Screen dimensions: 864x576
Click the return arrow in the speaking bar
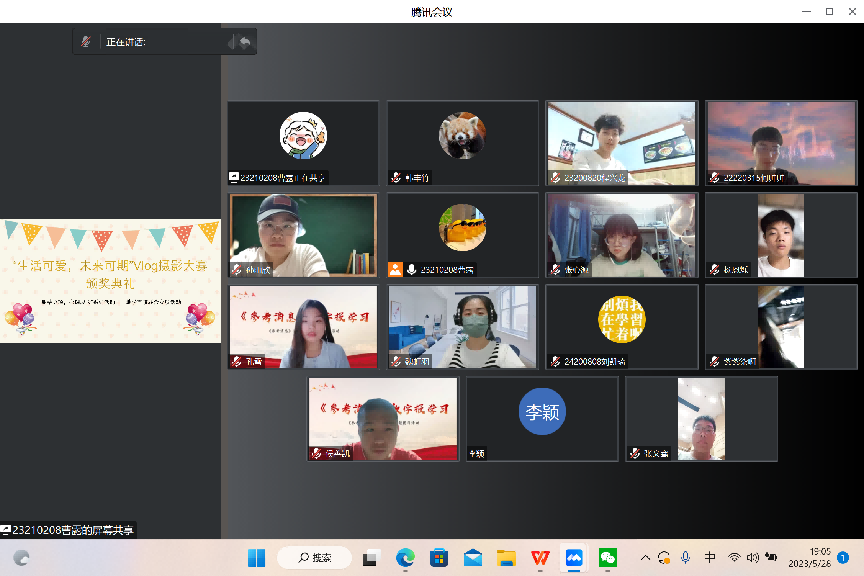tap(245, 42)
